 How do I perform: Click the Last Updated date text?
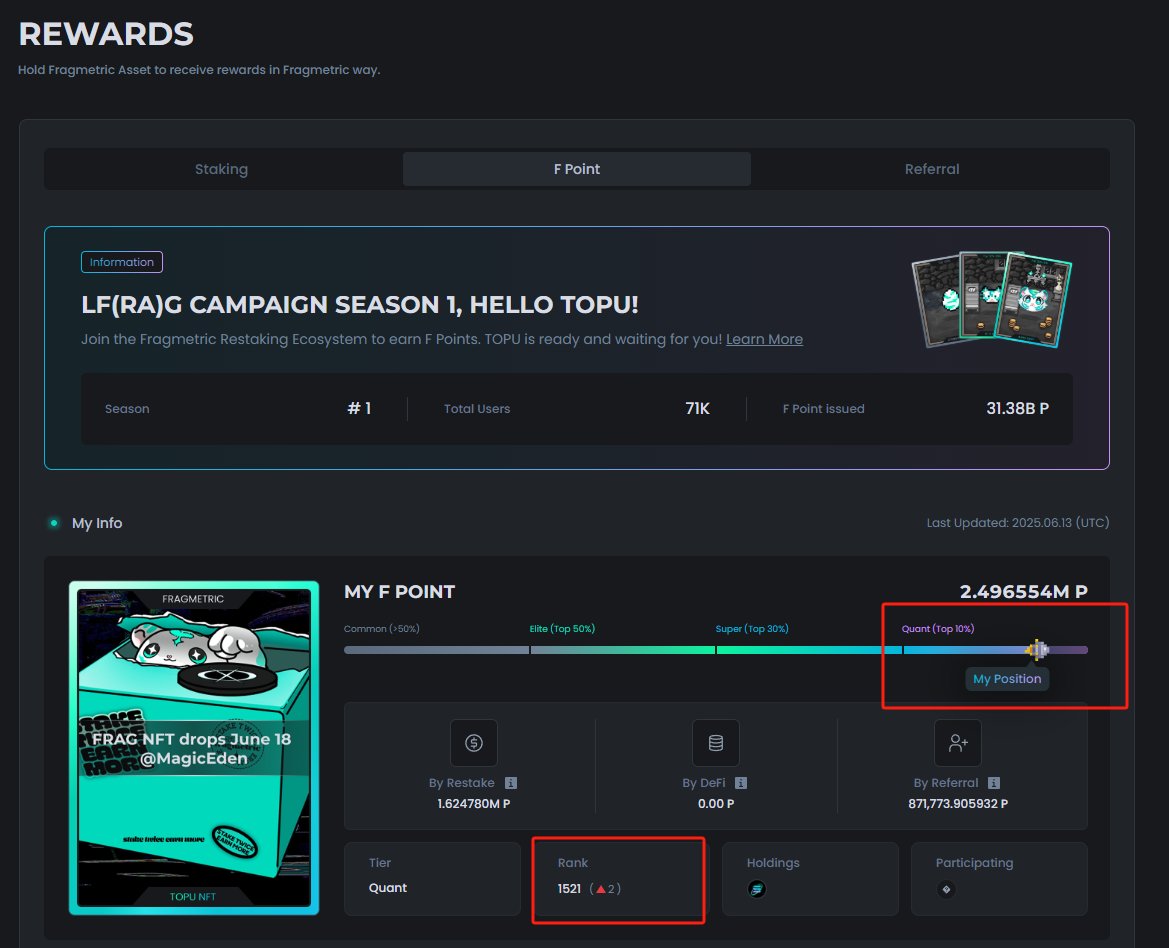1018,522
